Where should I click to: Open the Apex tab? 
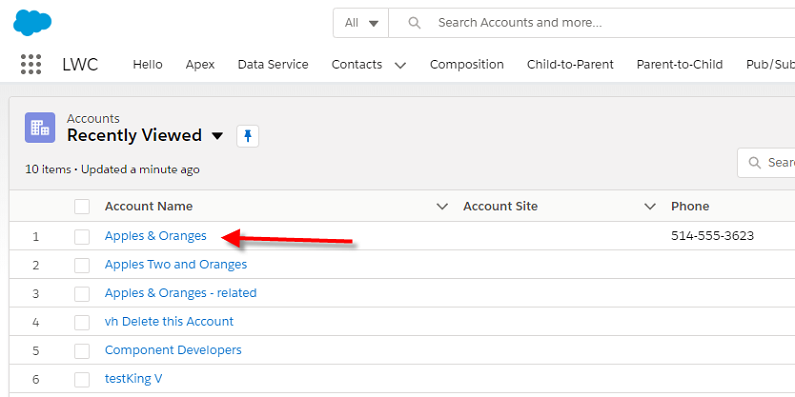point(200,65)
